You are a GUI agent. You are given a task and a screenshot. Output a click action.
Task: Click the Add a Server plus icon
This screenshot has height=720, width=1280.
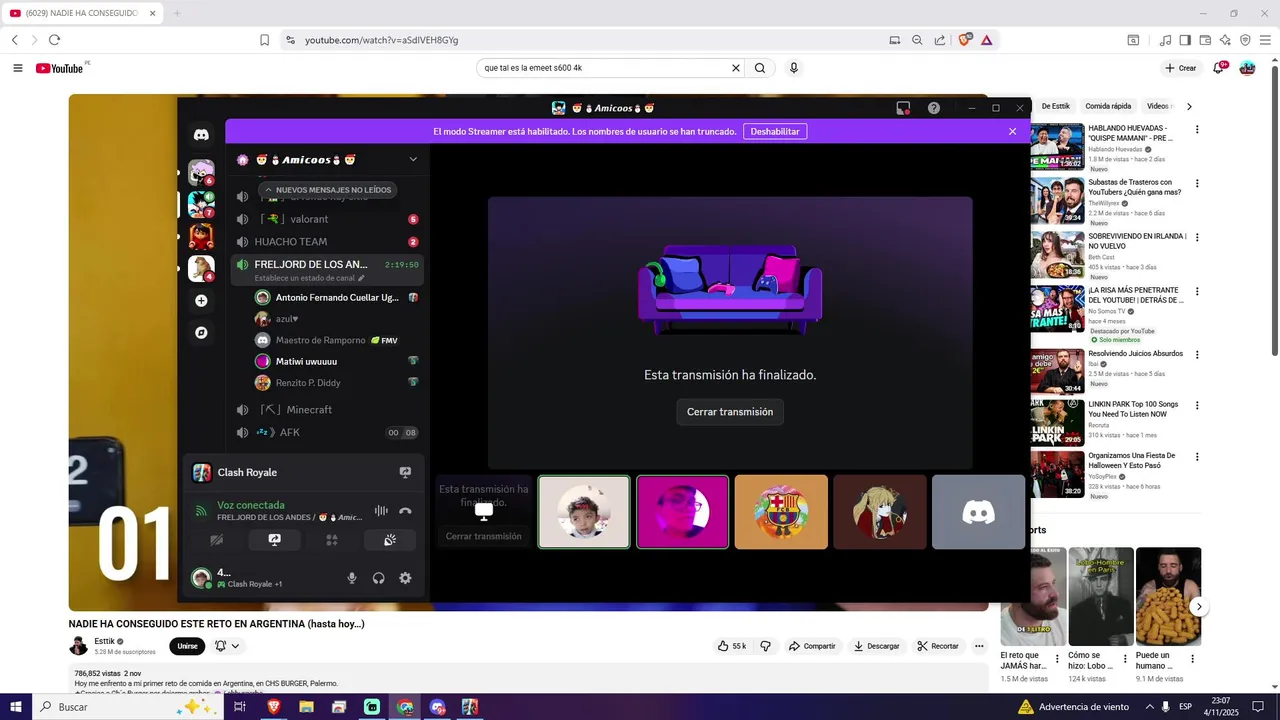point(201,301)
